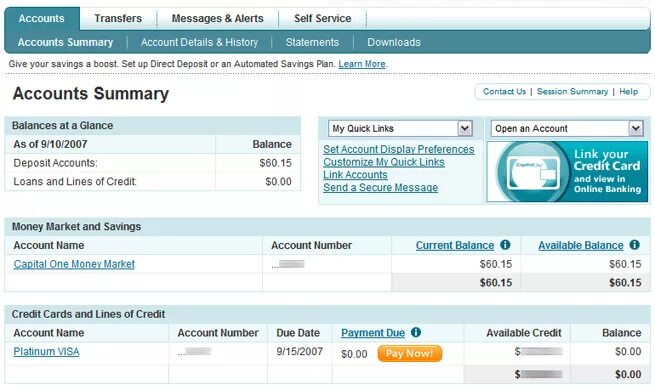Screen dimensions: 655x390
Task: Click the Pay Now! button
Action: [x=409, y=353]
